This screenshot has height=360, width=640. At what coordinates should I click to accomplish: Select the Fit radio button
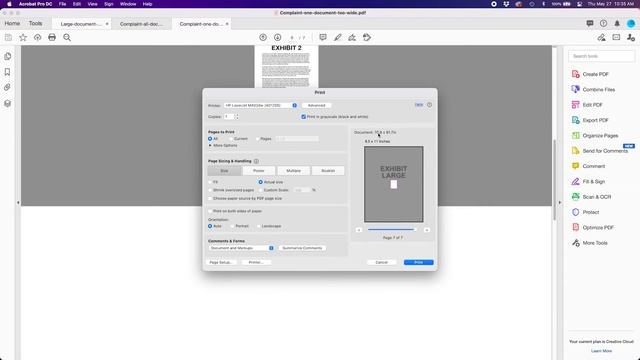point(210,182)
